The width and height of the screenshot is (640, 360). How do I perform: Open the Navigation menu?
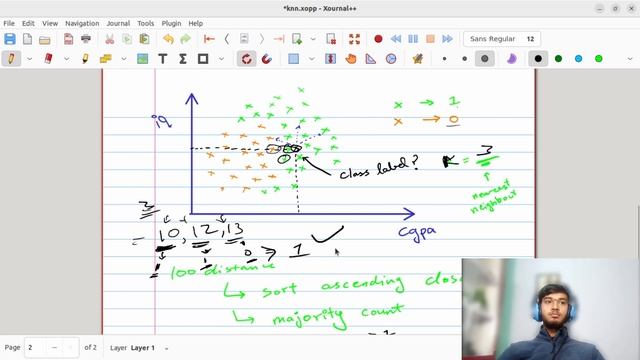[x=82, y=23]
